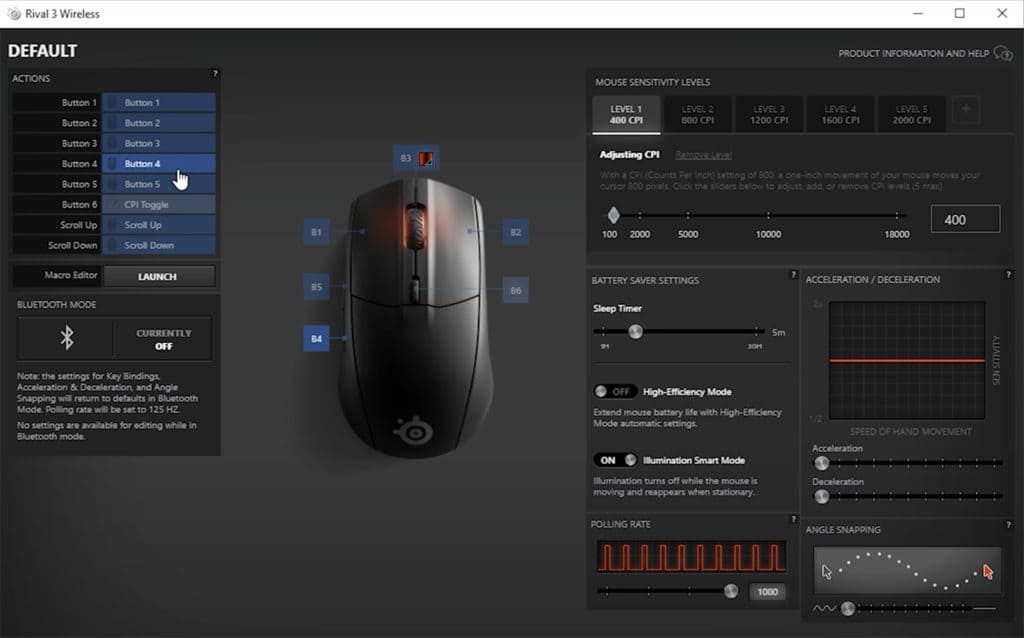Open the Actions panel help question mark

click(215, 74)
